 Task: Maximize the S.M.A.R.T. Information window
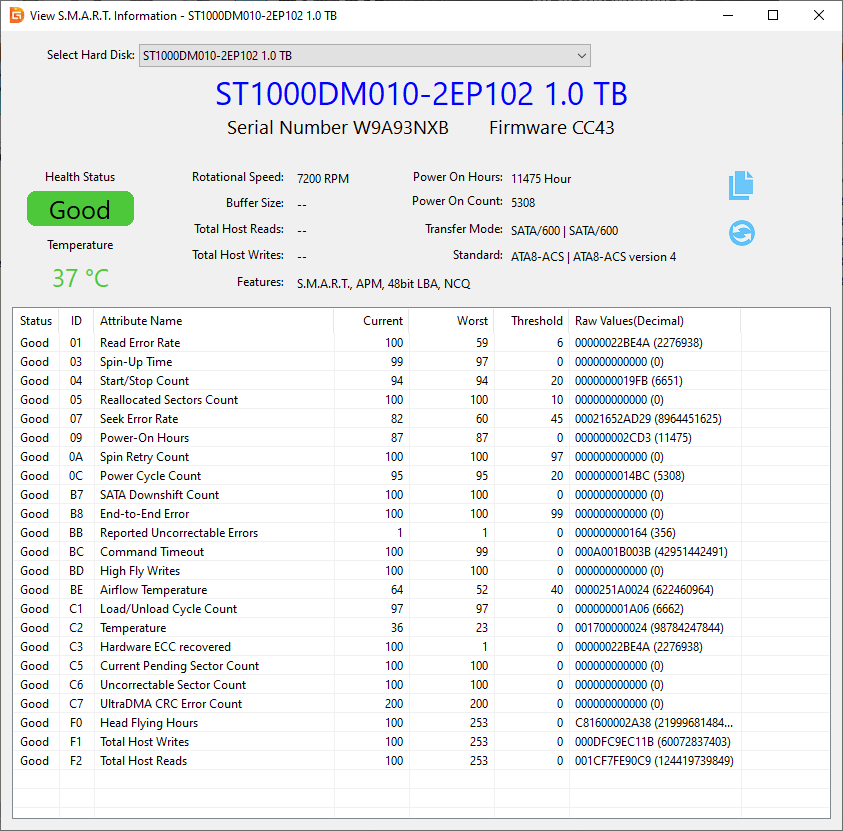click(773, 15)
